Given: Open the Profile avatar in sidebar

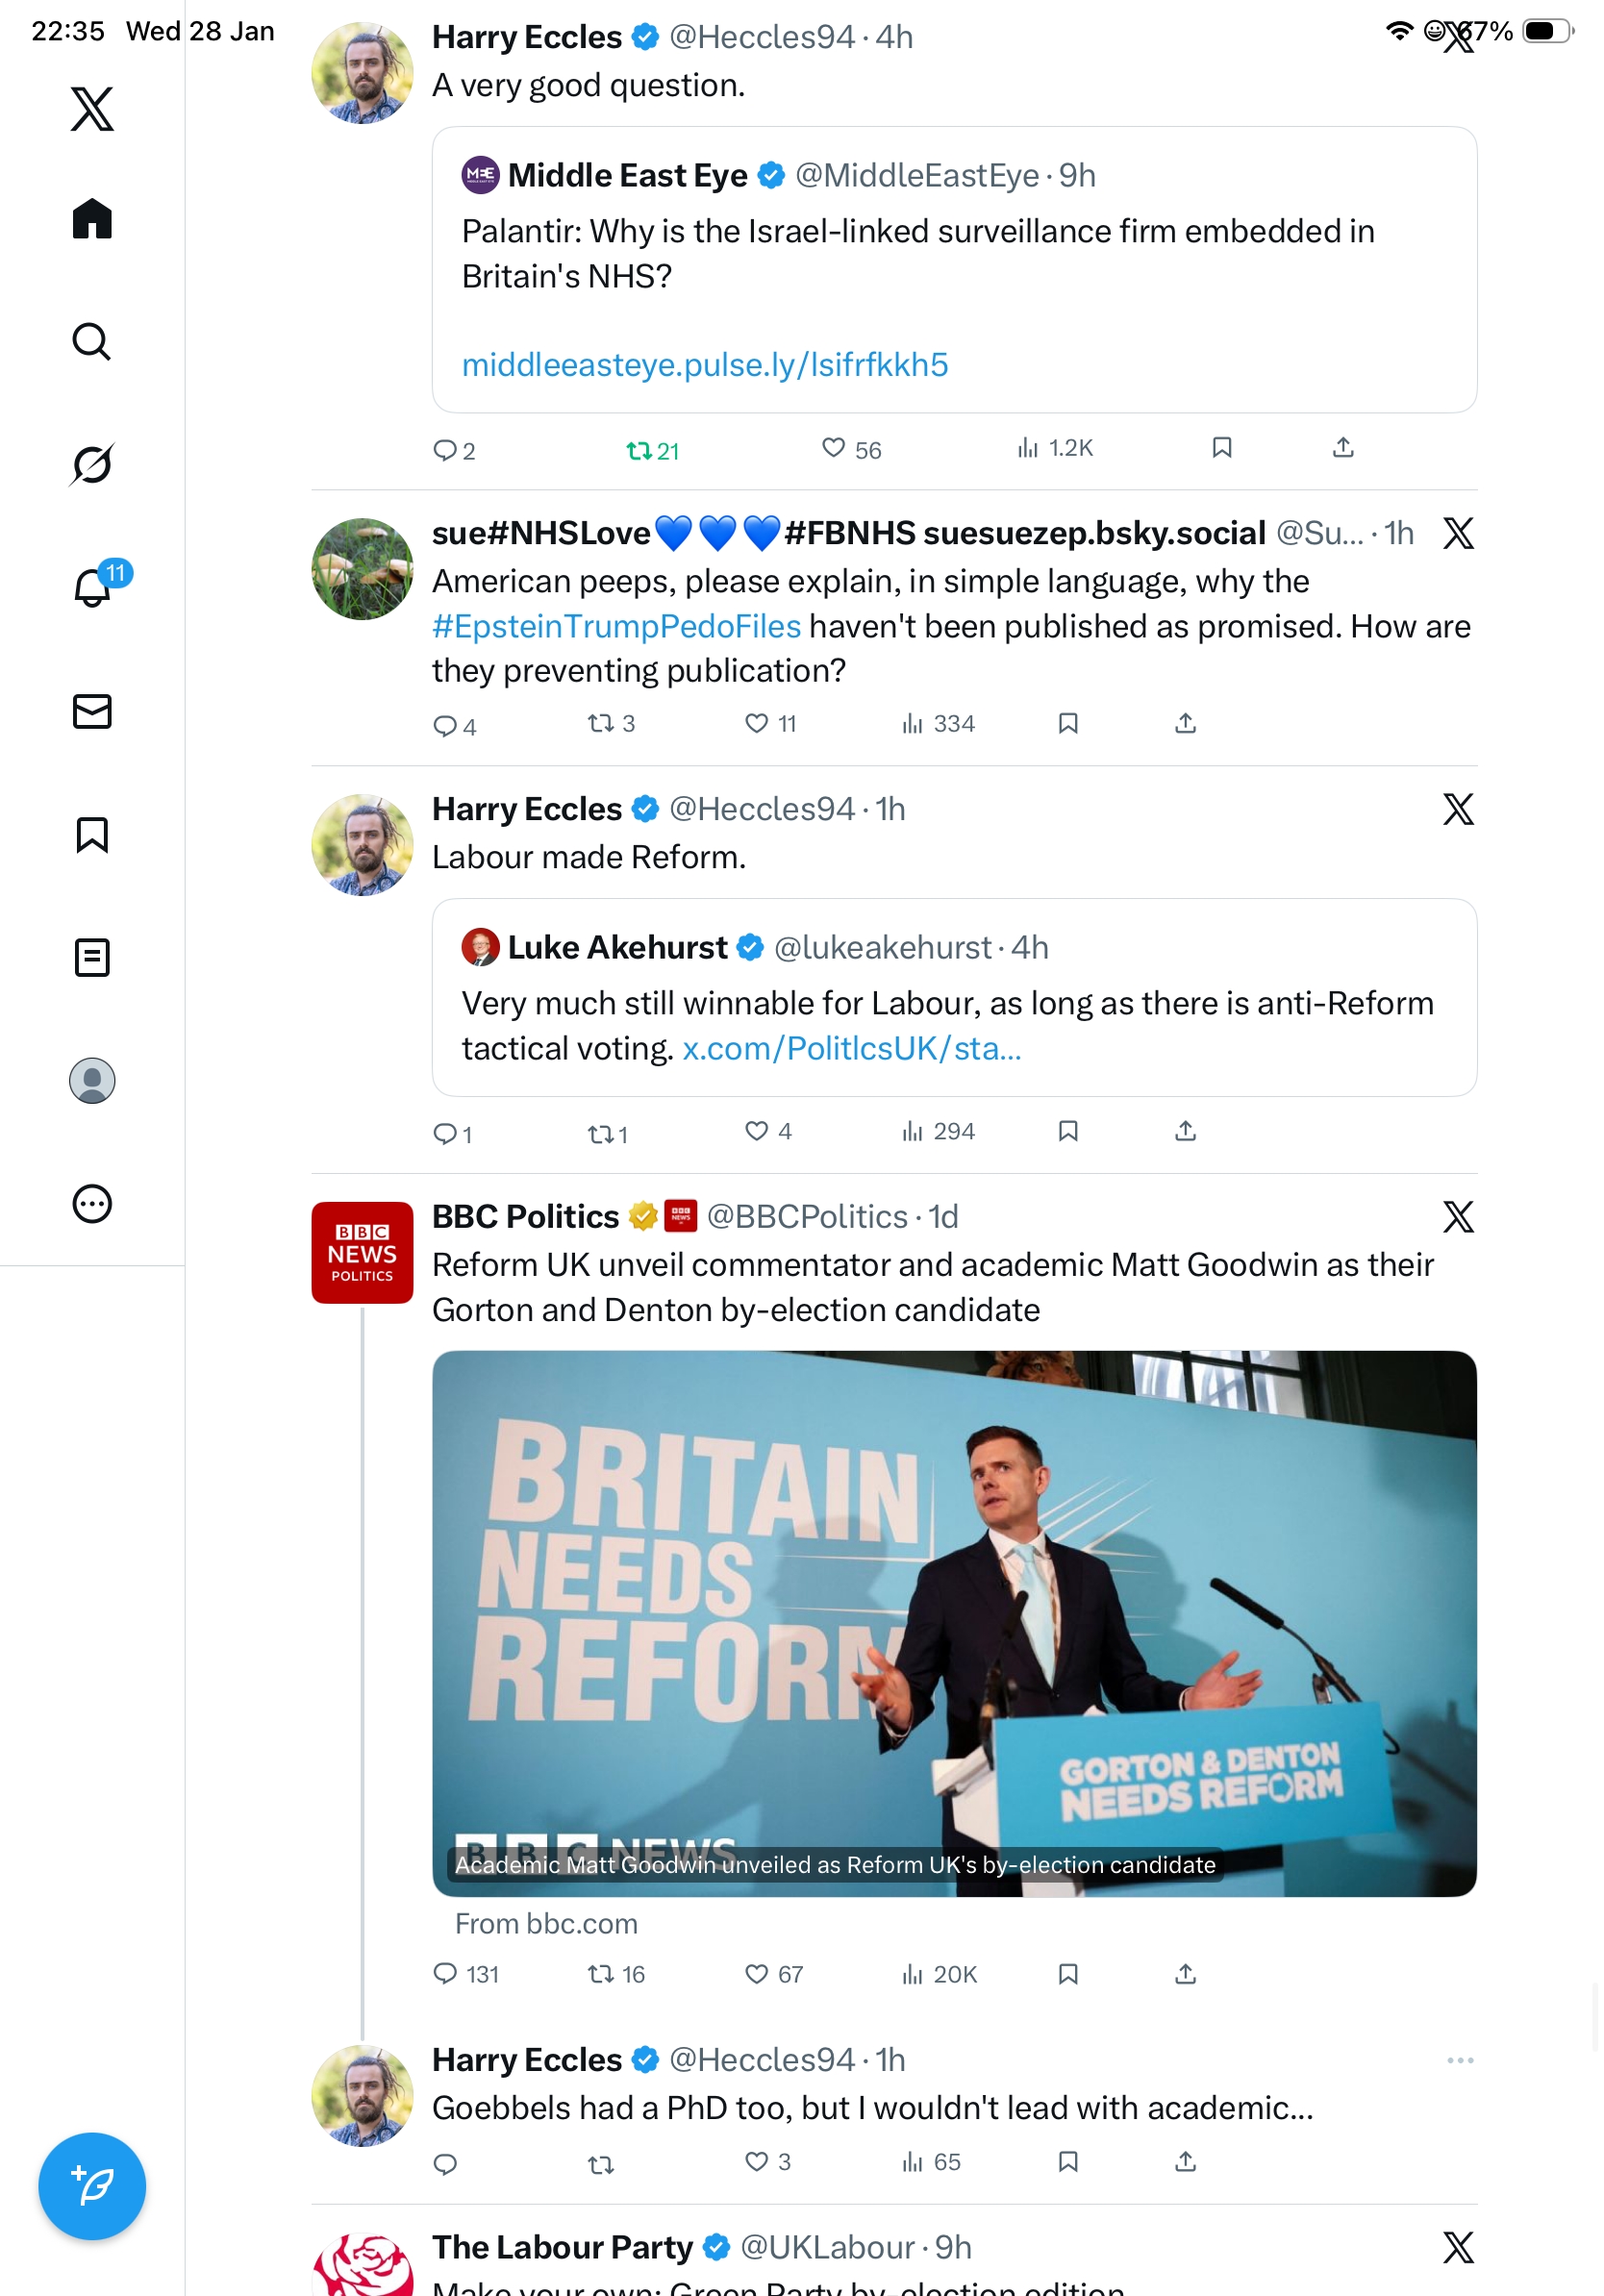Looking at the screenshot, I should point(92,1080).
